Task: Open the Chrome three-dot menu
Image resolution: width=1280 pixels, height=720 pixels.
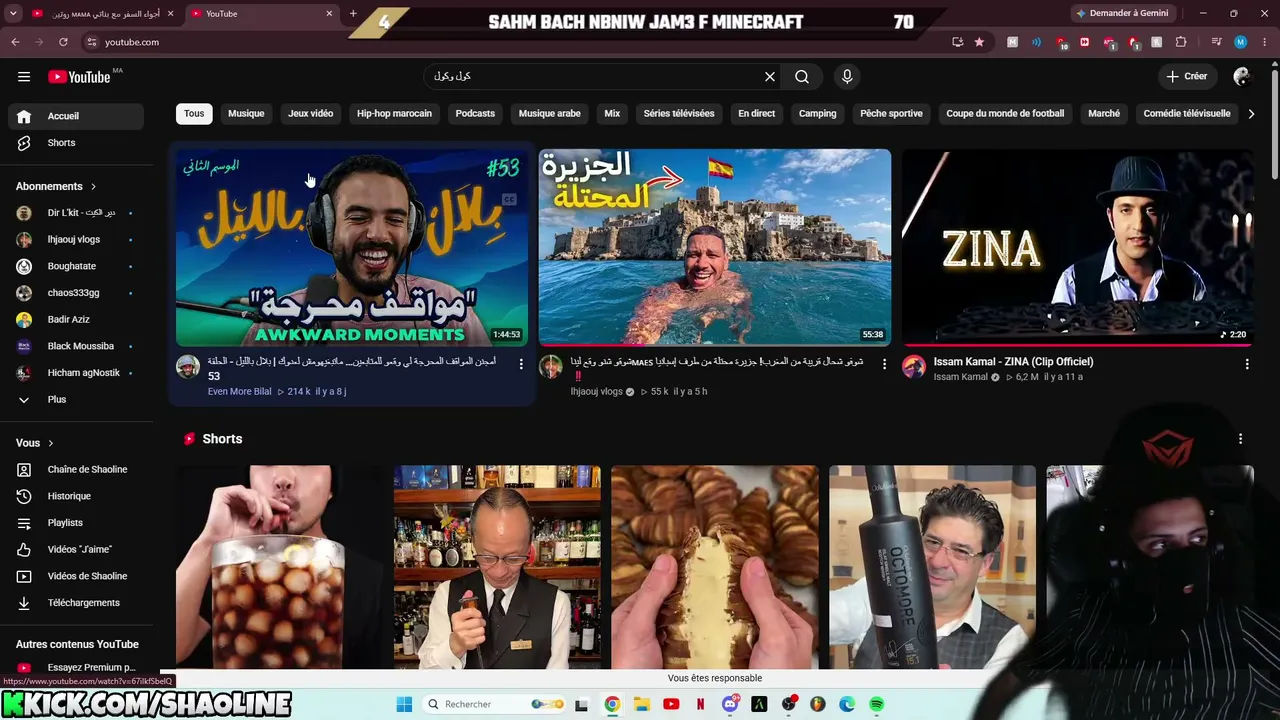Action: click(x=1265, y=42)
